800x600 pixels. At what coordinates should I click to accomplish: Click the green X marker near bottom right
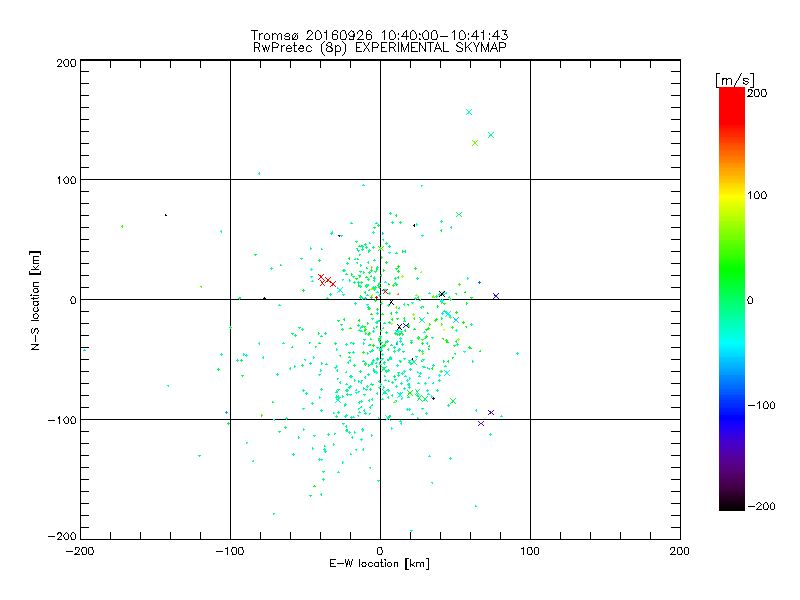tap(453, 401)
